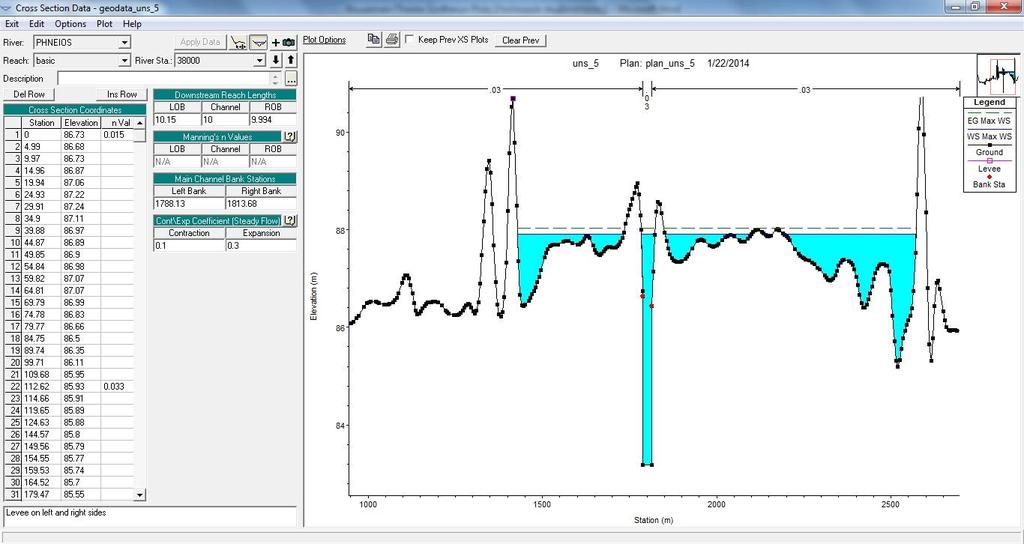Click the Station column header
The height and width of the screenshot is (544, 1024).
pyautogui.click(x=42, y=123)
